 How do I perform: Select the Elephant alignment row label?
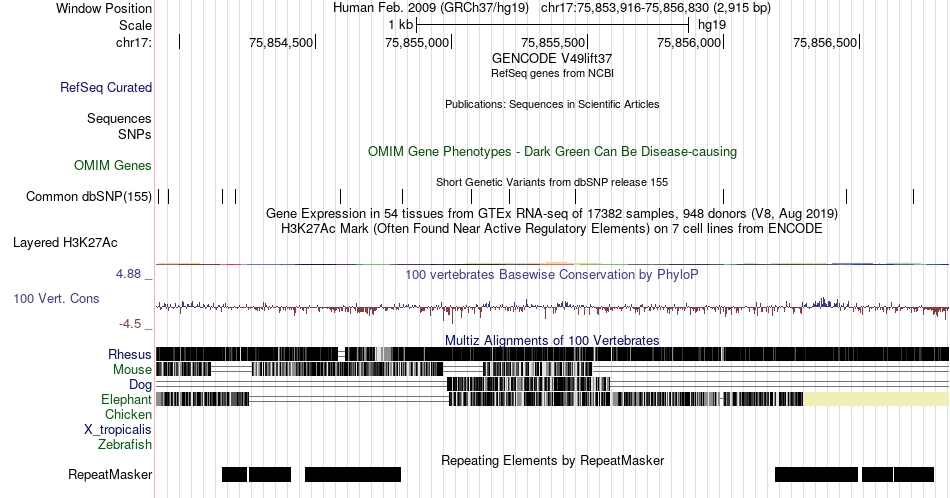point(127,400)
